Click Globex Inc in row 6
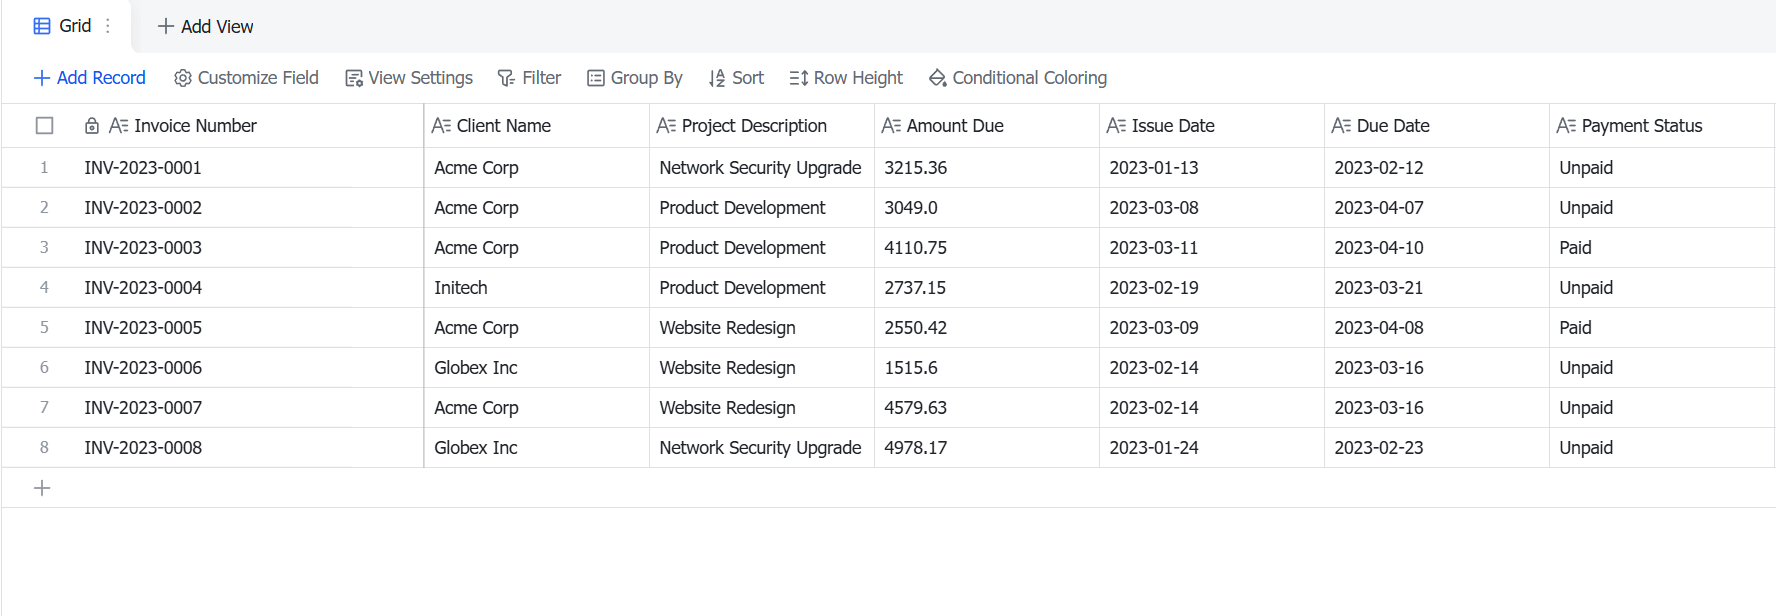Screen dimensions: 1776x616 (537, 368)
